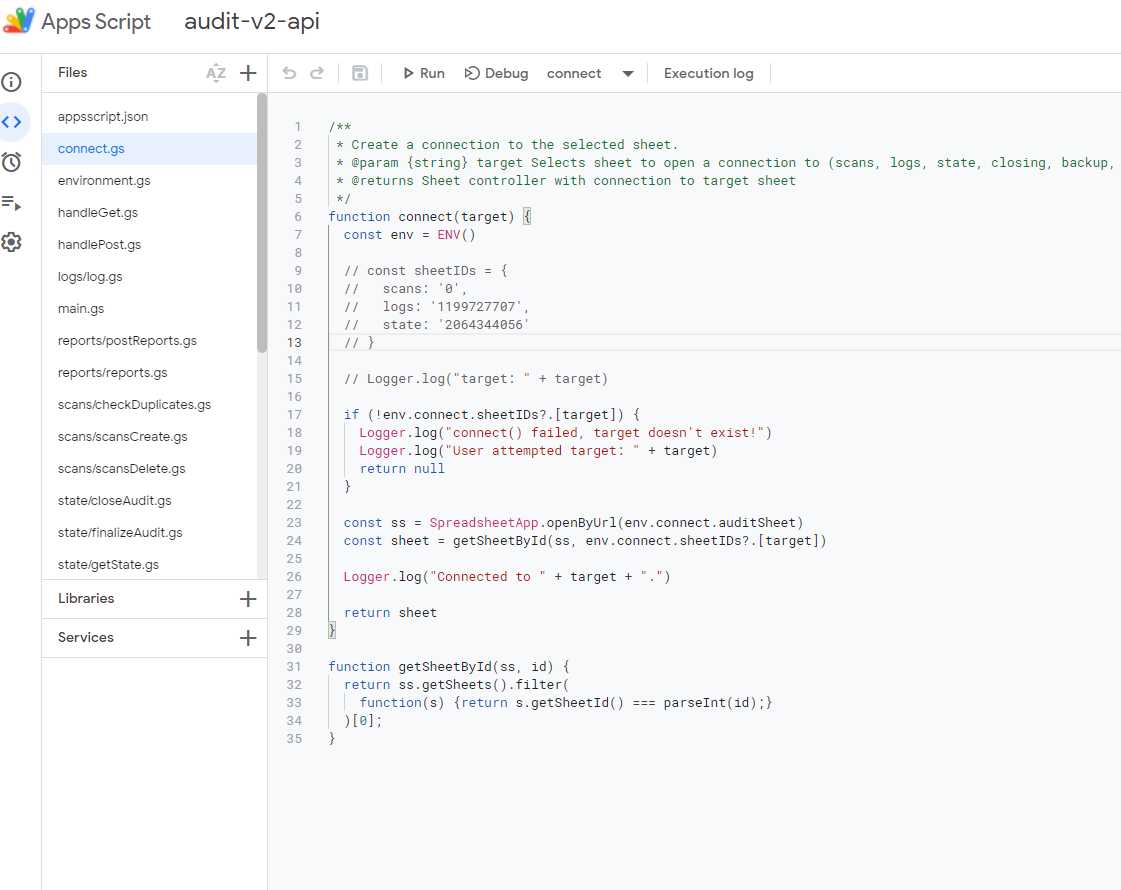This screenshot has height=890, width=1121.
Task: Click the "Connected to" Logger.log line
Action: 507,577
